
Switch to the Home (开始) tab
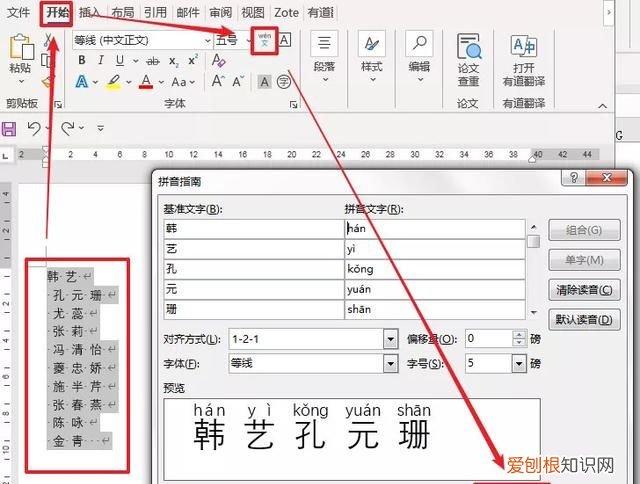[x=57, y=12]
